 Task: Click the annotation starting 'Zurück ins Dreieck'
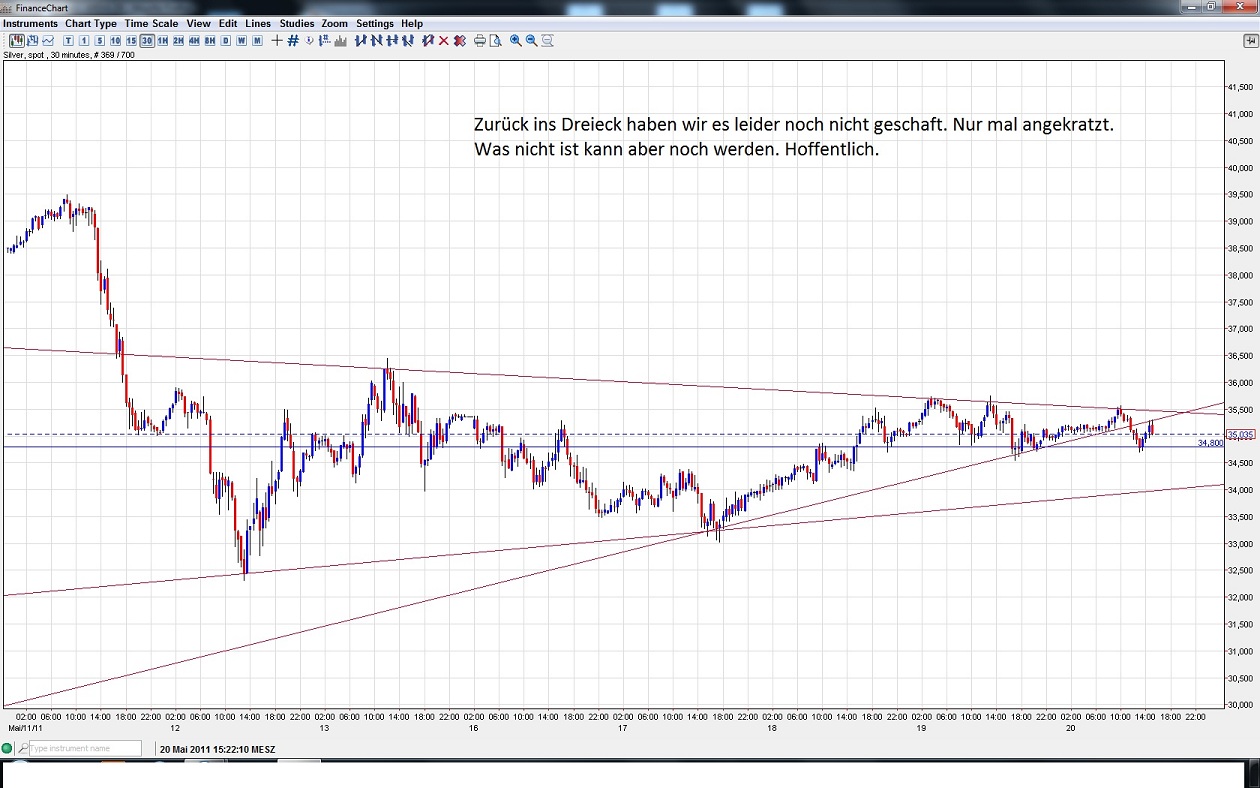click(793, 137)
